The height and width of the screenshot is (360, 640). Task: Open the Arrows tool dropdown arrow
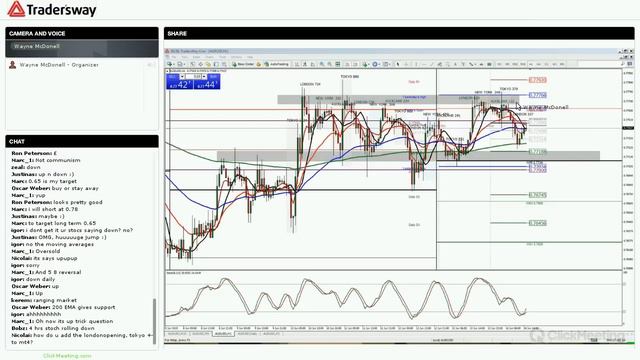[x=476, y=64]
